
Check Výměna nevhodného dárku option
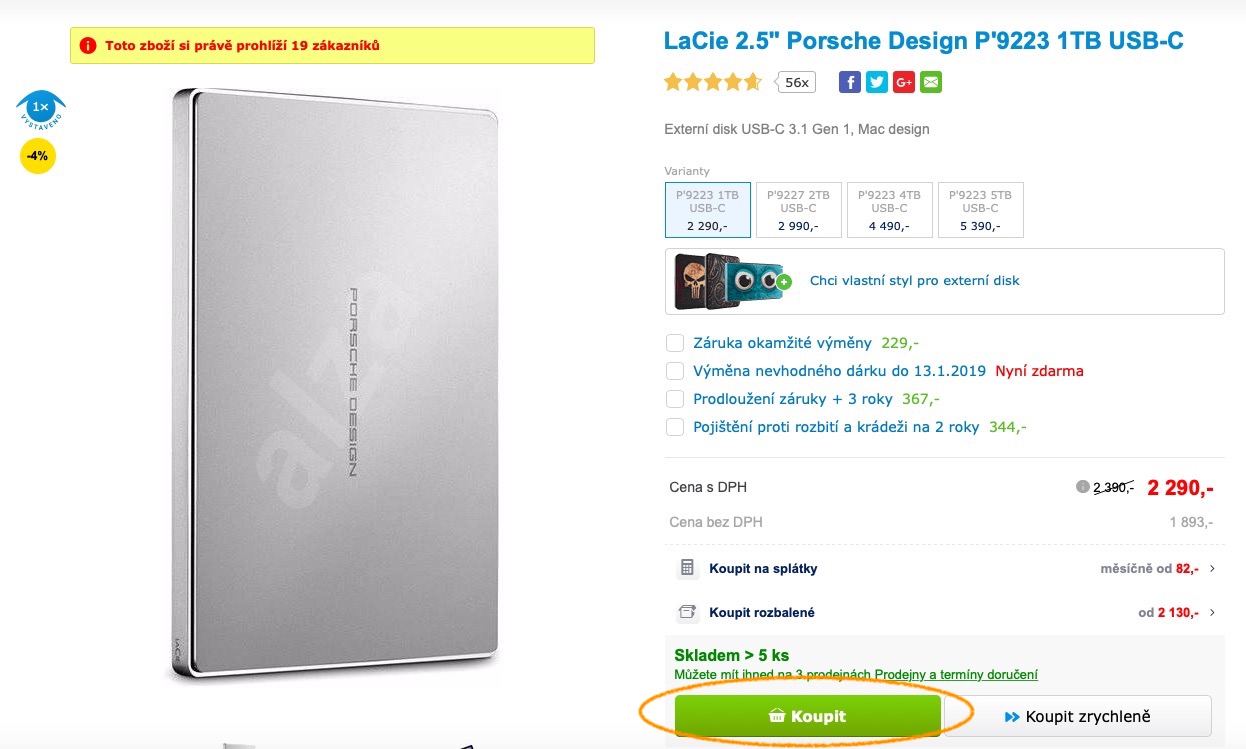click(675, 371)
